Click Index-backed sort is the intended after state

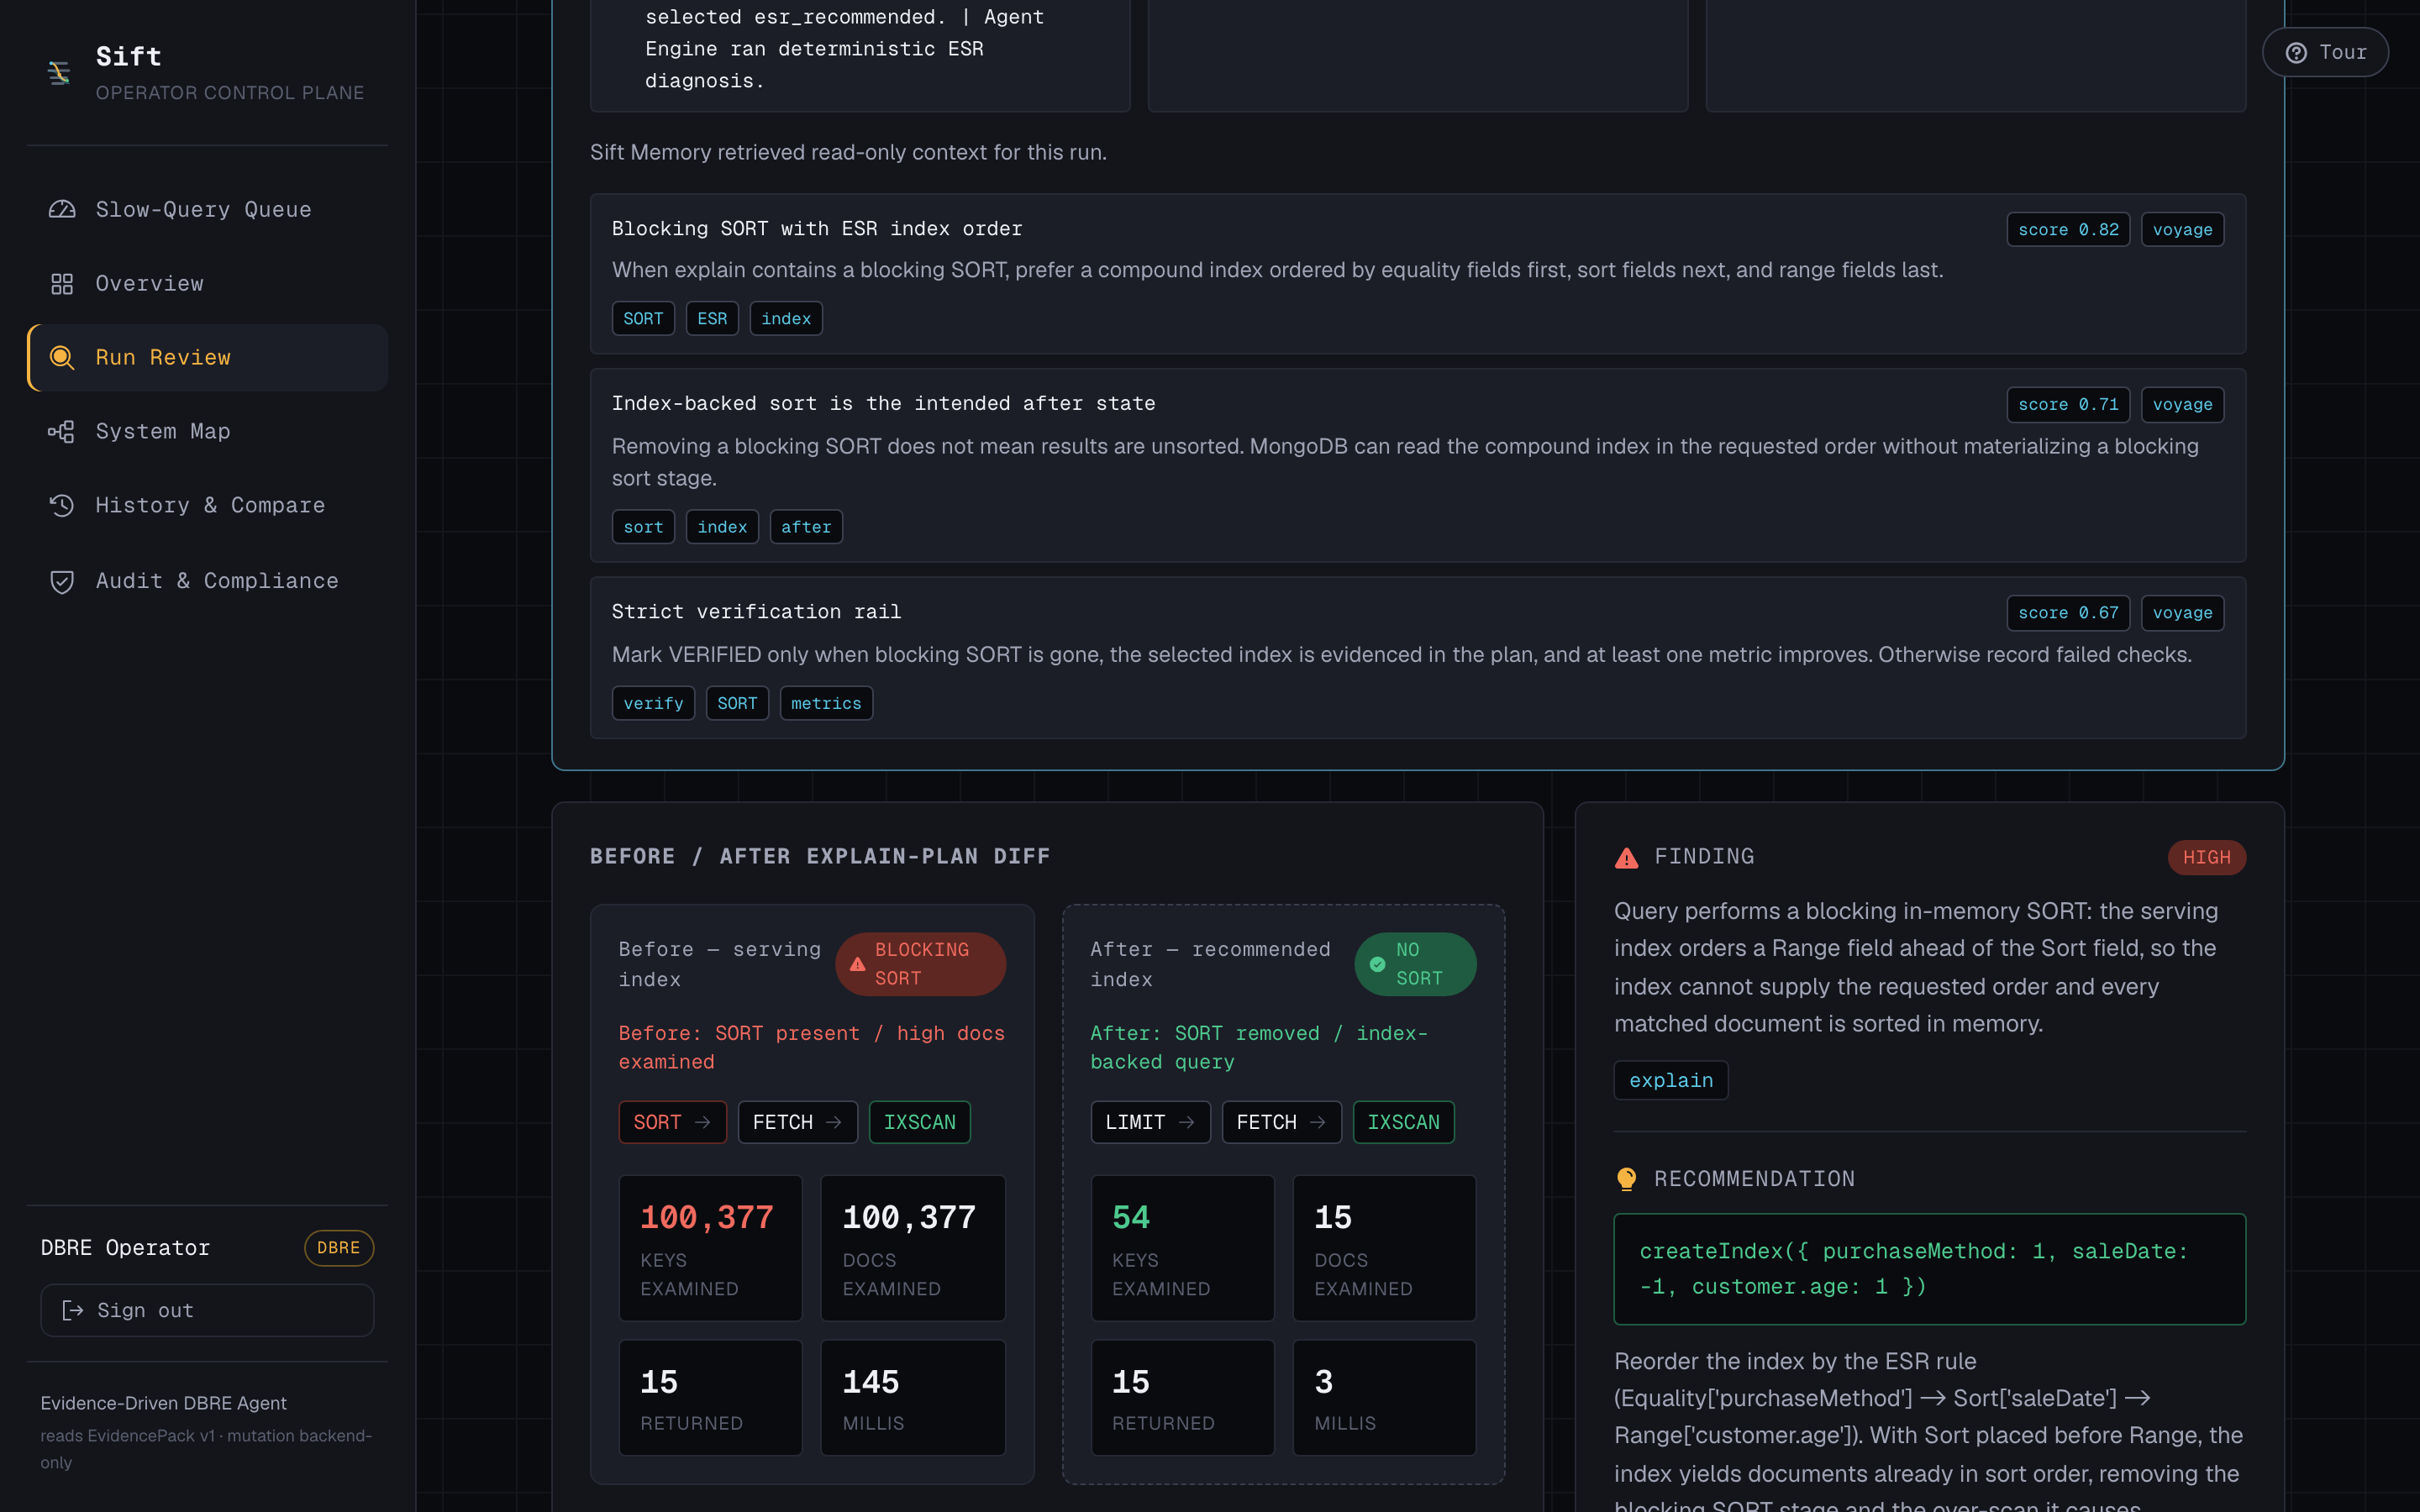(x=883, y=404)
